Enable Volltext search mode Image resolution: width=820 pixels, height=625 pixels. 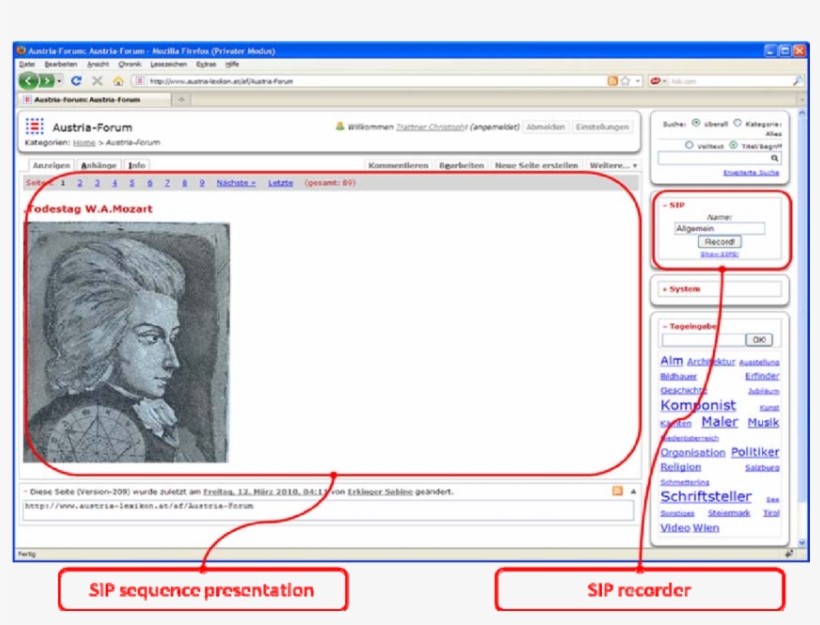689,145
